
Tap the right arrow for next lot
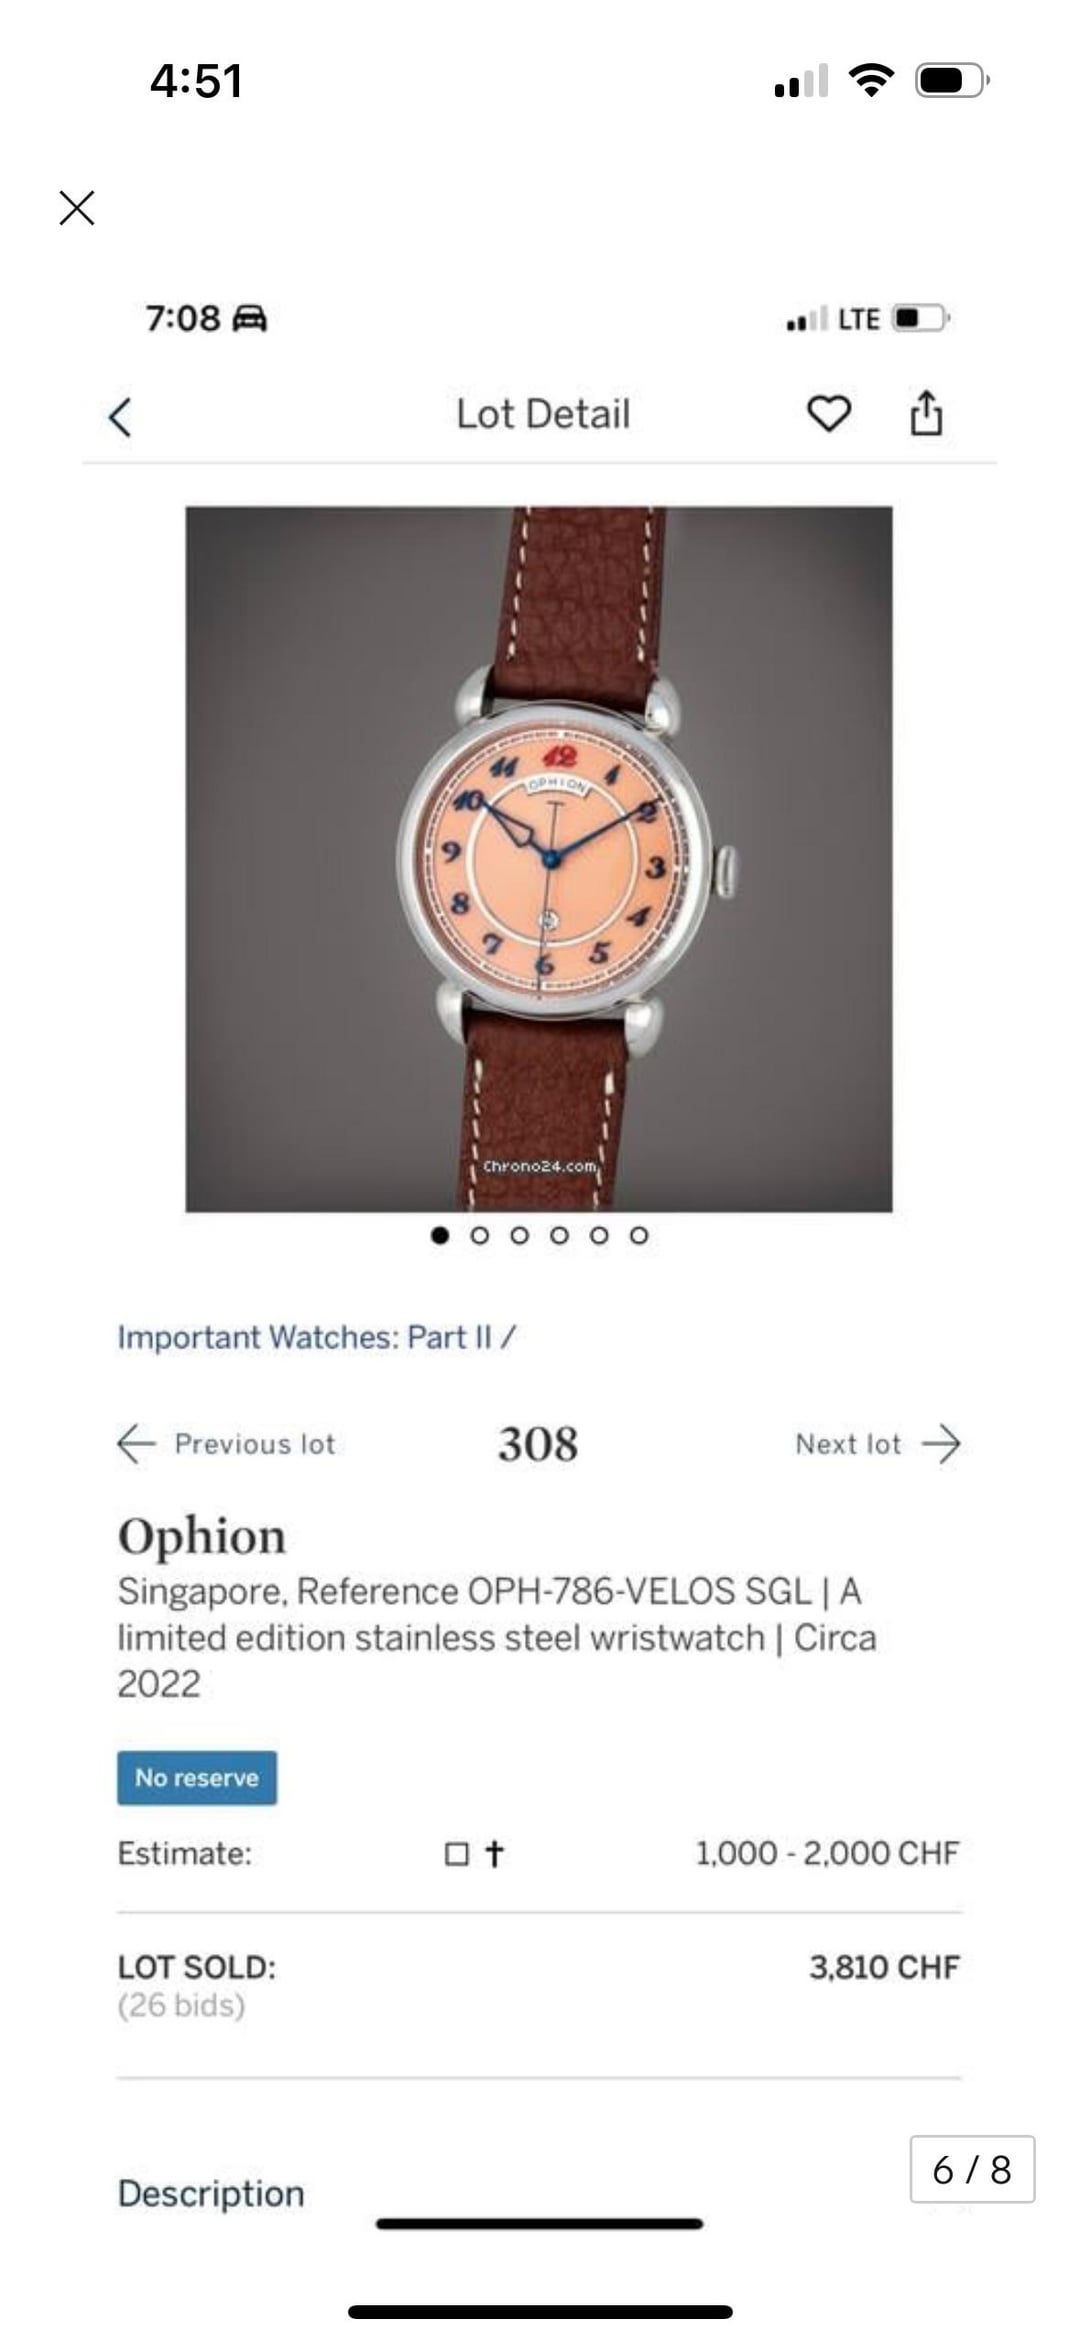[x=941, y=1444]
